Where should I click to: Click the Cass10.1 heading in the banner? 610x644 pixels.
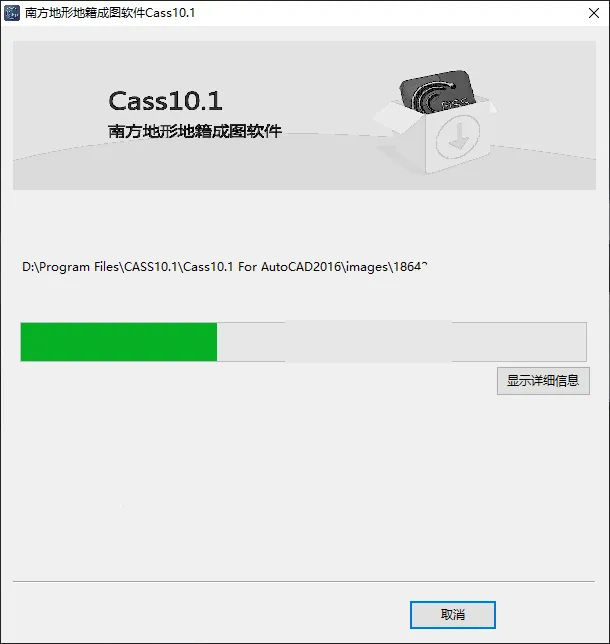coord(165,101)
